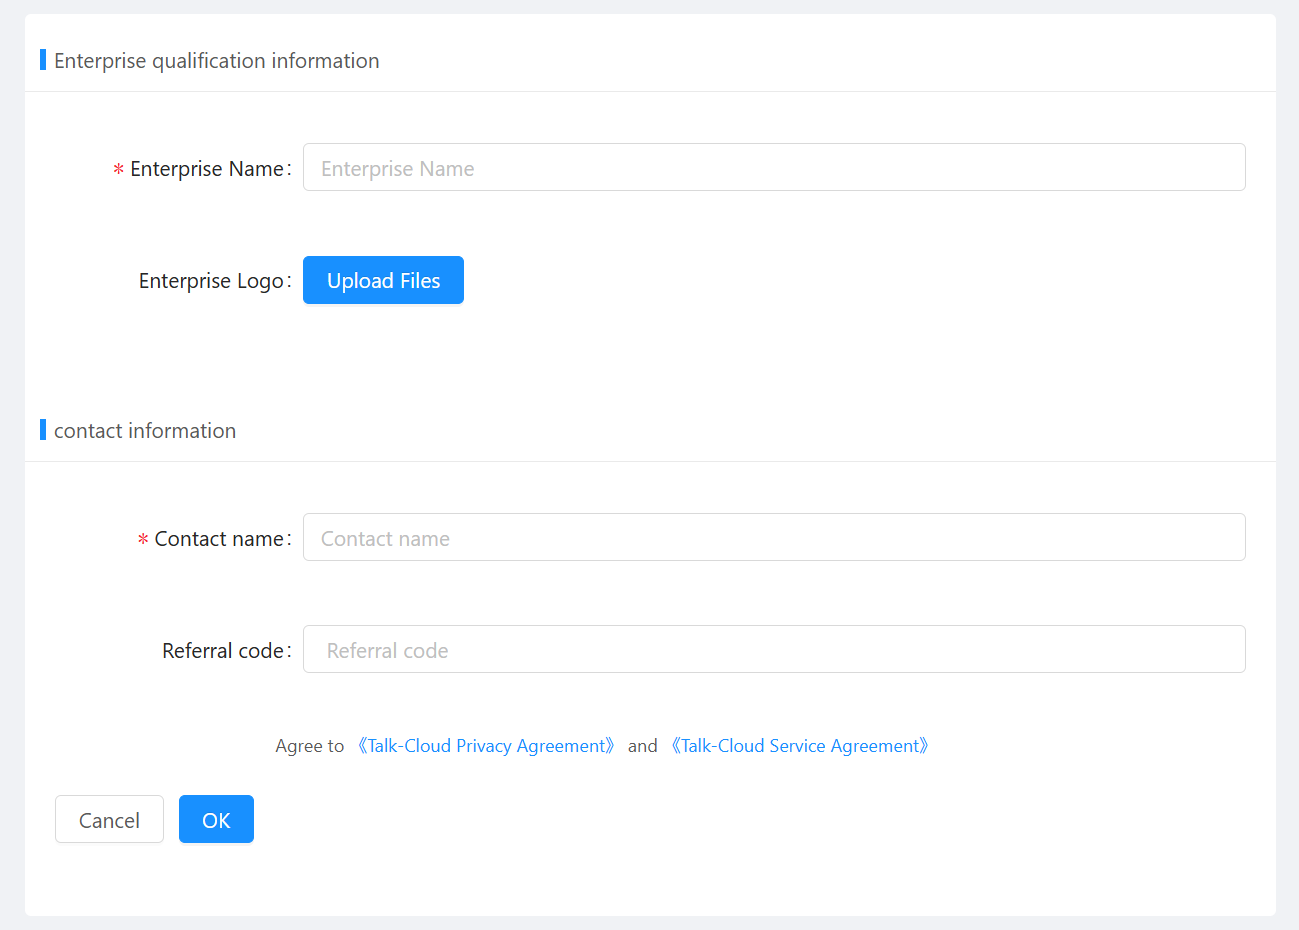
Task: Click the Enterprise Name label
Action: pyautogui.click(x=207, y=169)
